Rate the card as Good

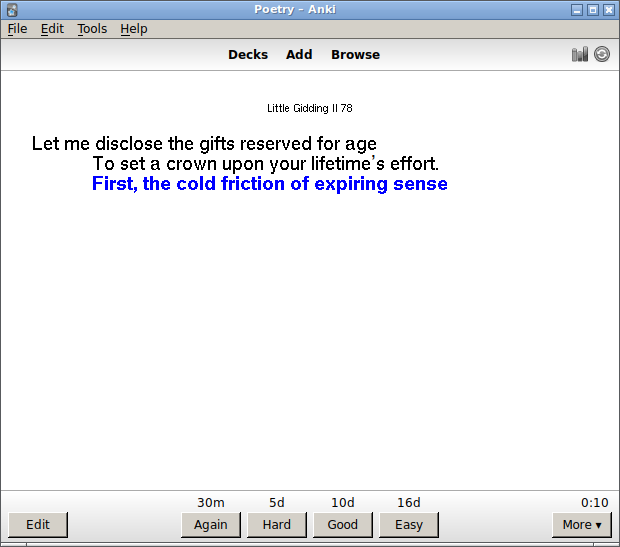pyautogui.click(x=343, y=524)
